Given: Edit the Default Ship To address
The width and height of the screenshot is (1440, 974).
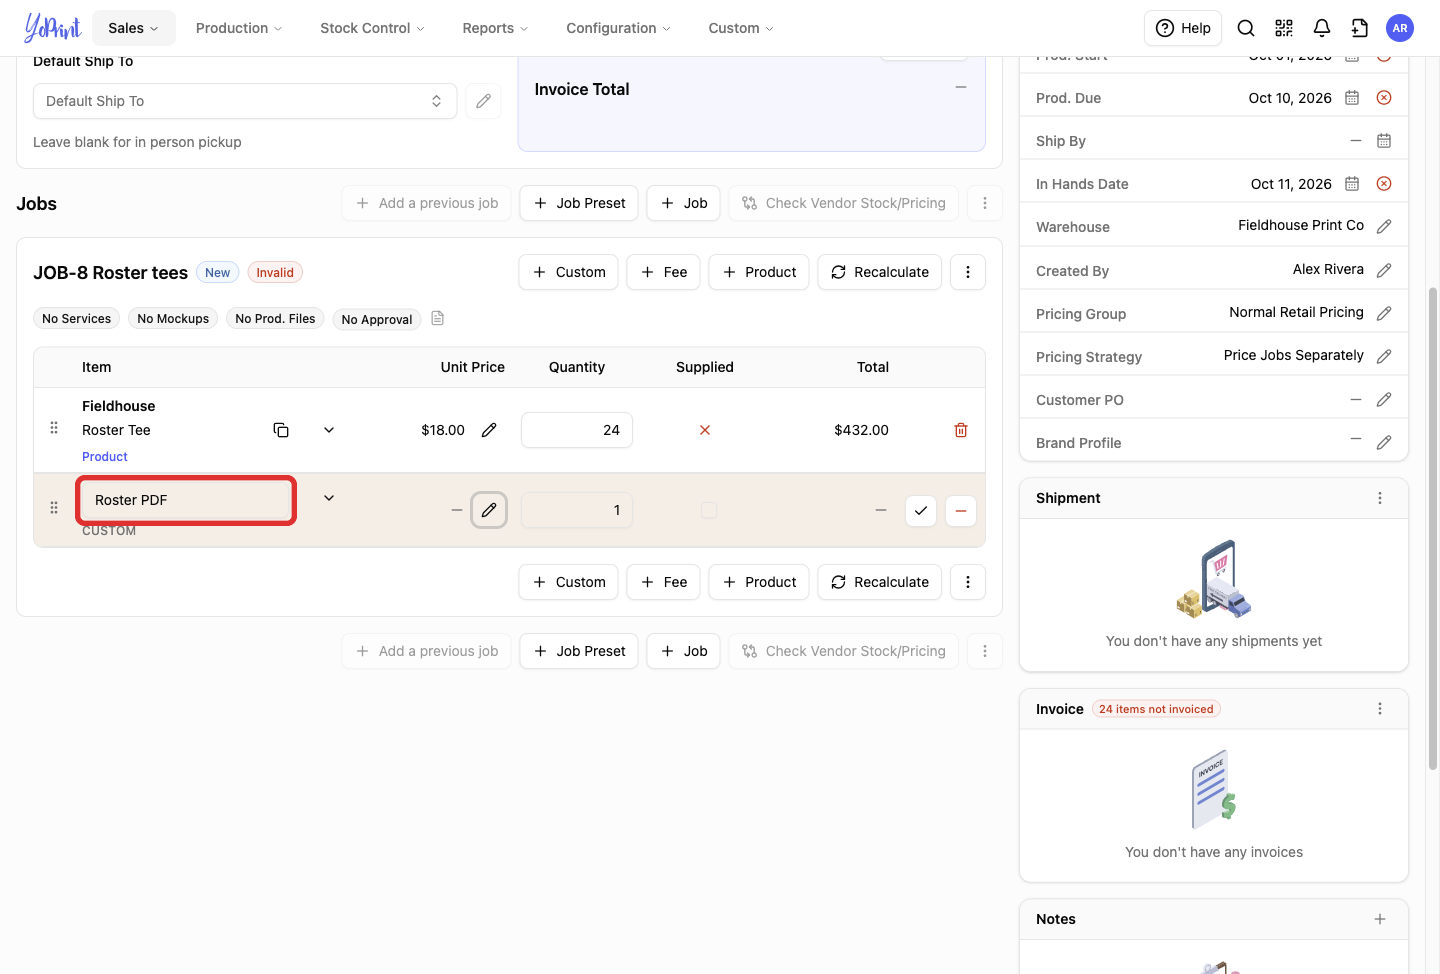Looking at the screenshot, I should (483, 101).
